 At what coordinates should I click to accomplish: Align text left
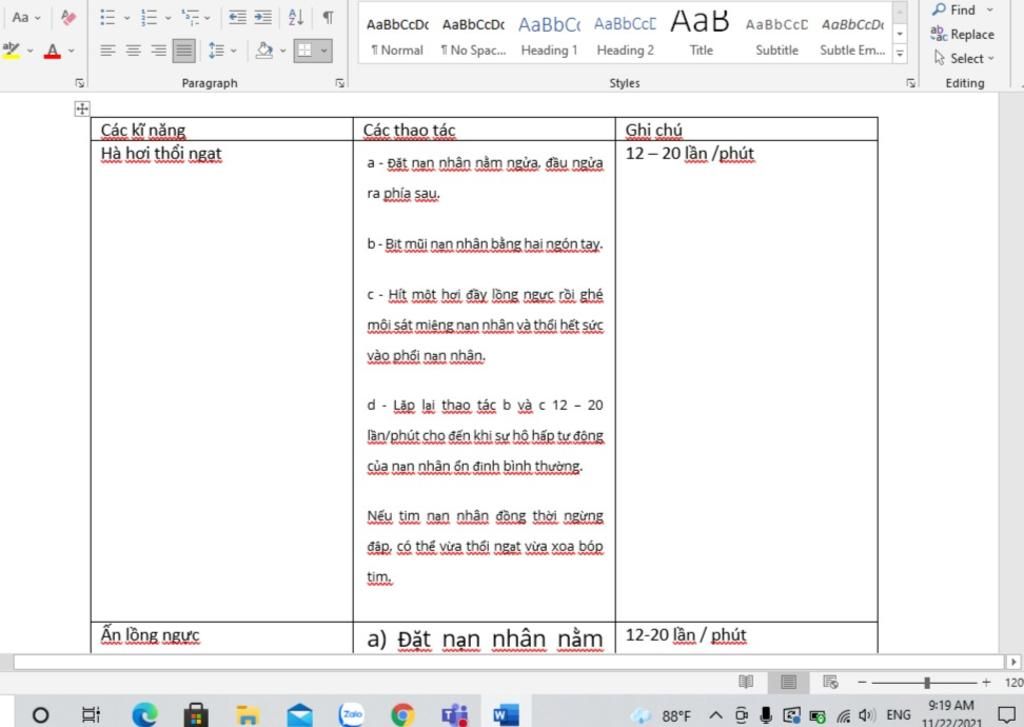pos(108,50)
